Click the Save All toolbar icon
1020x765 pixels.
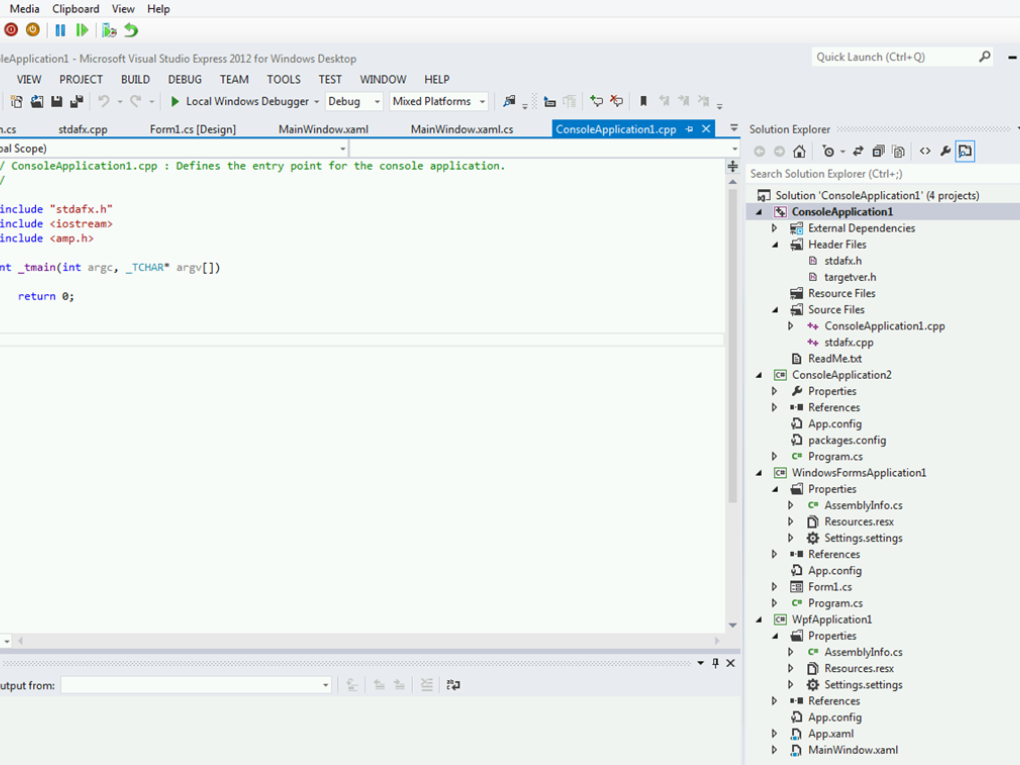[x=76, y=102]
